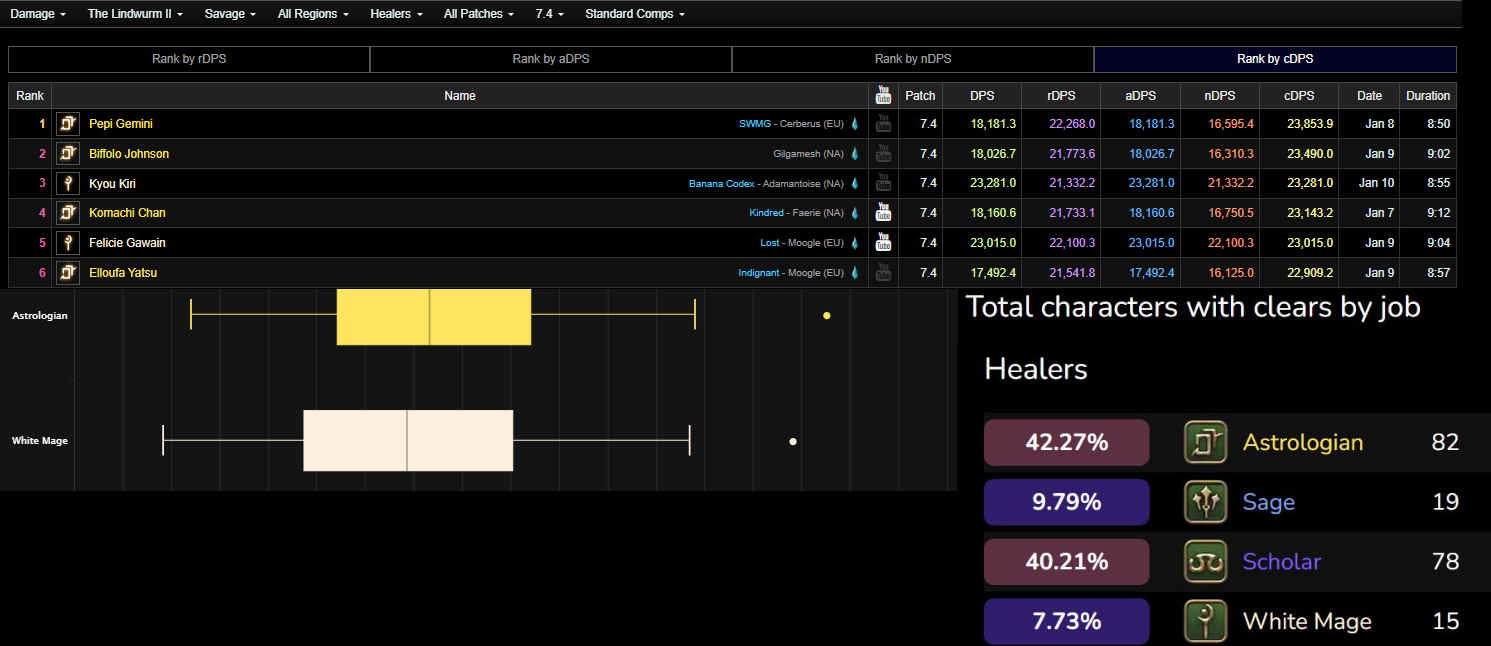Click the YouTube column header icon
The width and height of the screenshot is (1491, 646).
point(883,95)
